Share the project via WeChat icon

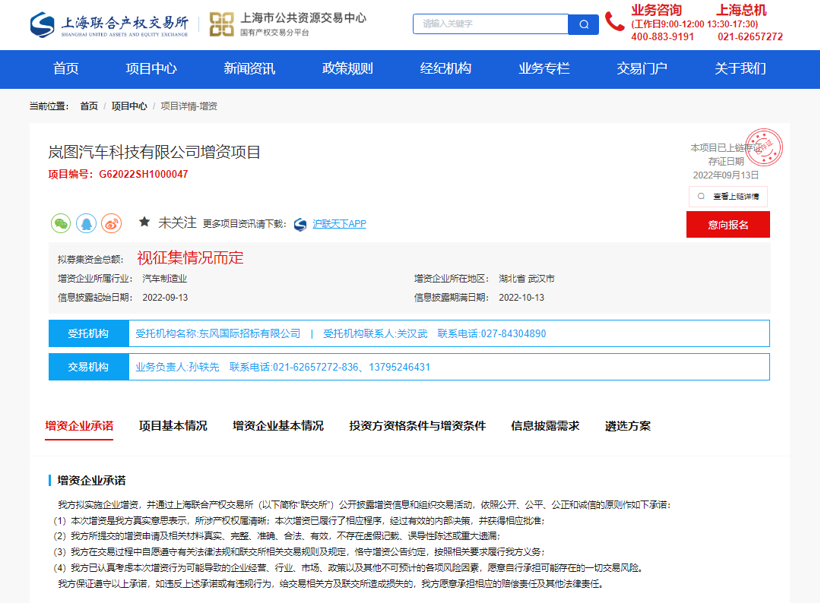pos(62,224)
